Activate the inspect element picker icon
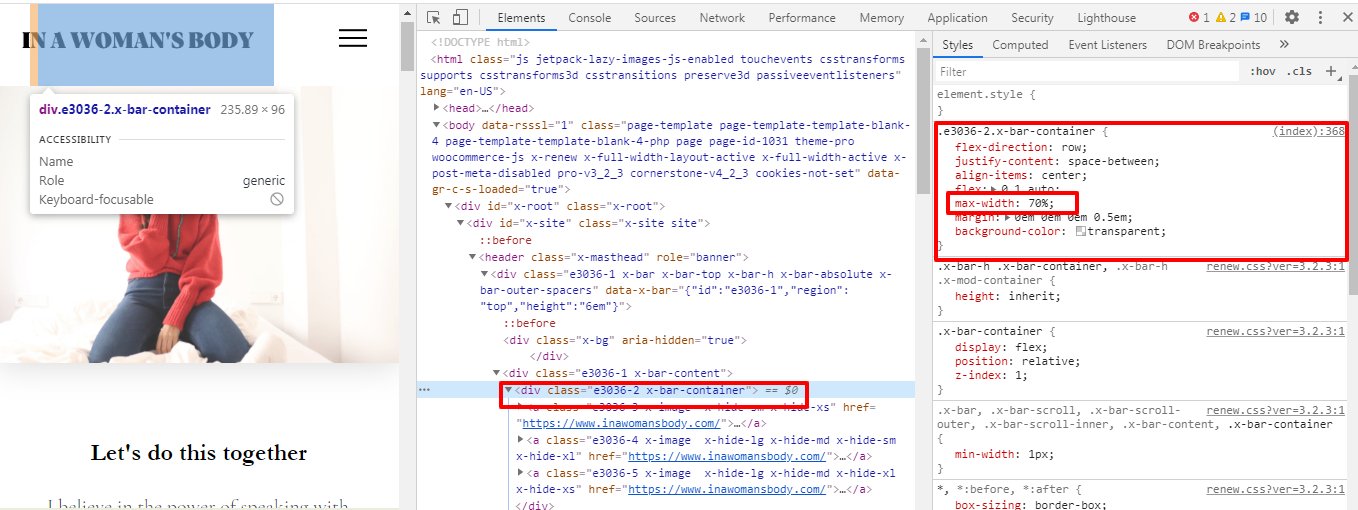The width and height of the screenshot is (1358, 510). tap(434, 17)
